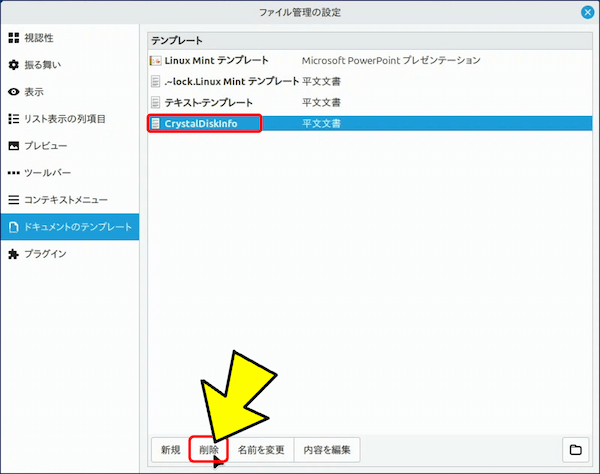
Task: Click the file icon of テキスト-テンプレート
Action: pyautogui.click(x=155, y=103)
